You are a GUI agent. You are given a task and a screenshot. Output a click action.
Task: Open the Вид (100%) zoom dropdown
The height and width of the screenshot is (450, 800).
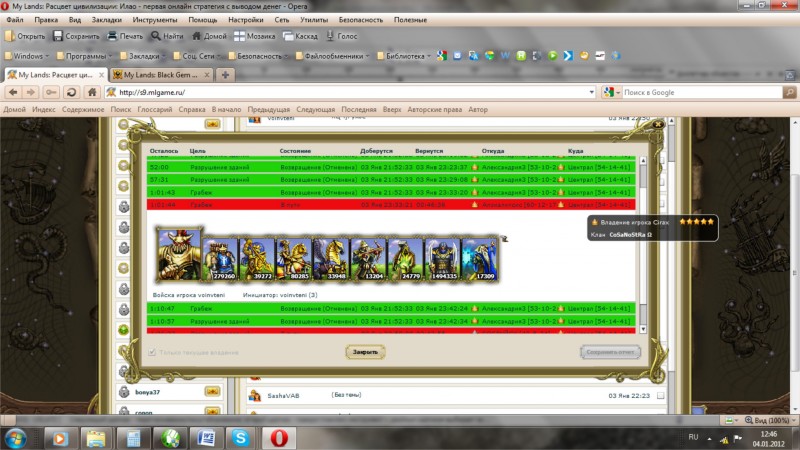pos(770,420)
